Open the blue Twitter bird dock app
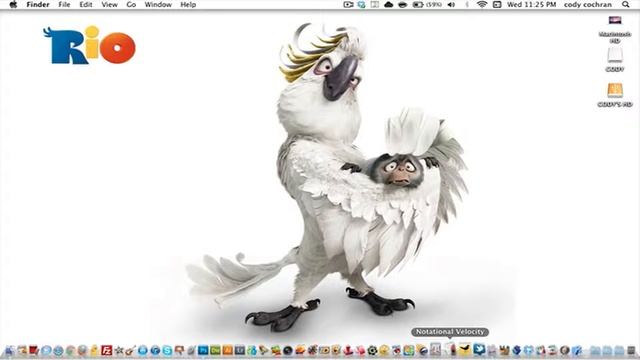640x360 pixels. pos(479,349)
